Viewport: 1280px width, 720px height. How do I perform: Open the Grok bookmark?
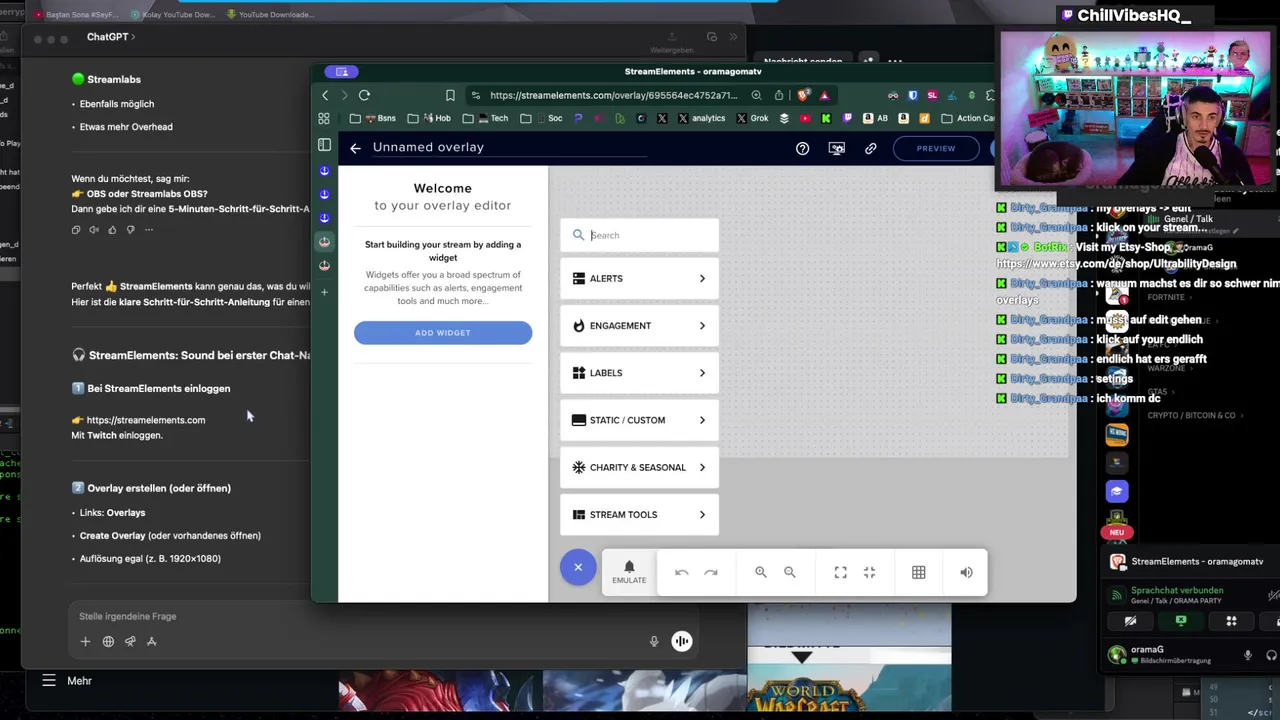752,118
